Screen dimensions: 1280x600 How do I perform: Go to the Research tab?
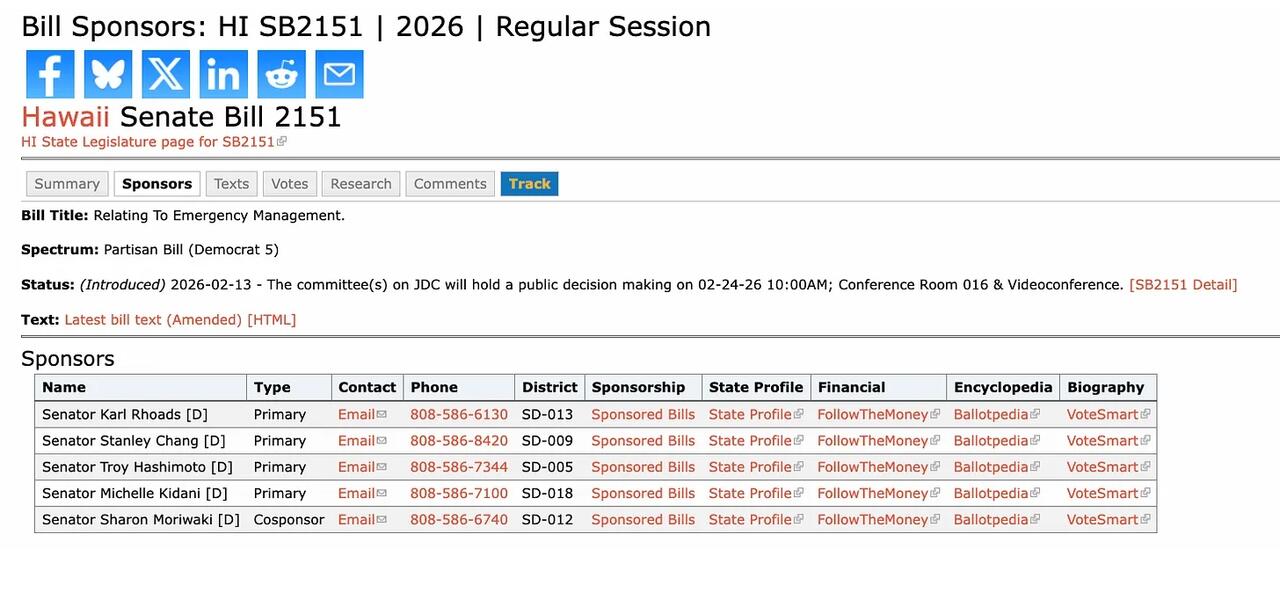pyautogui.click(x=361, y=184)
